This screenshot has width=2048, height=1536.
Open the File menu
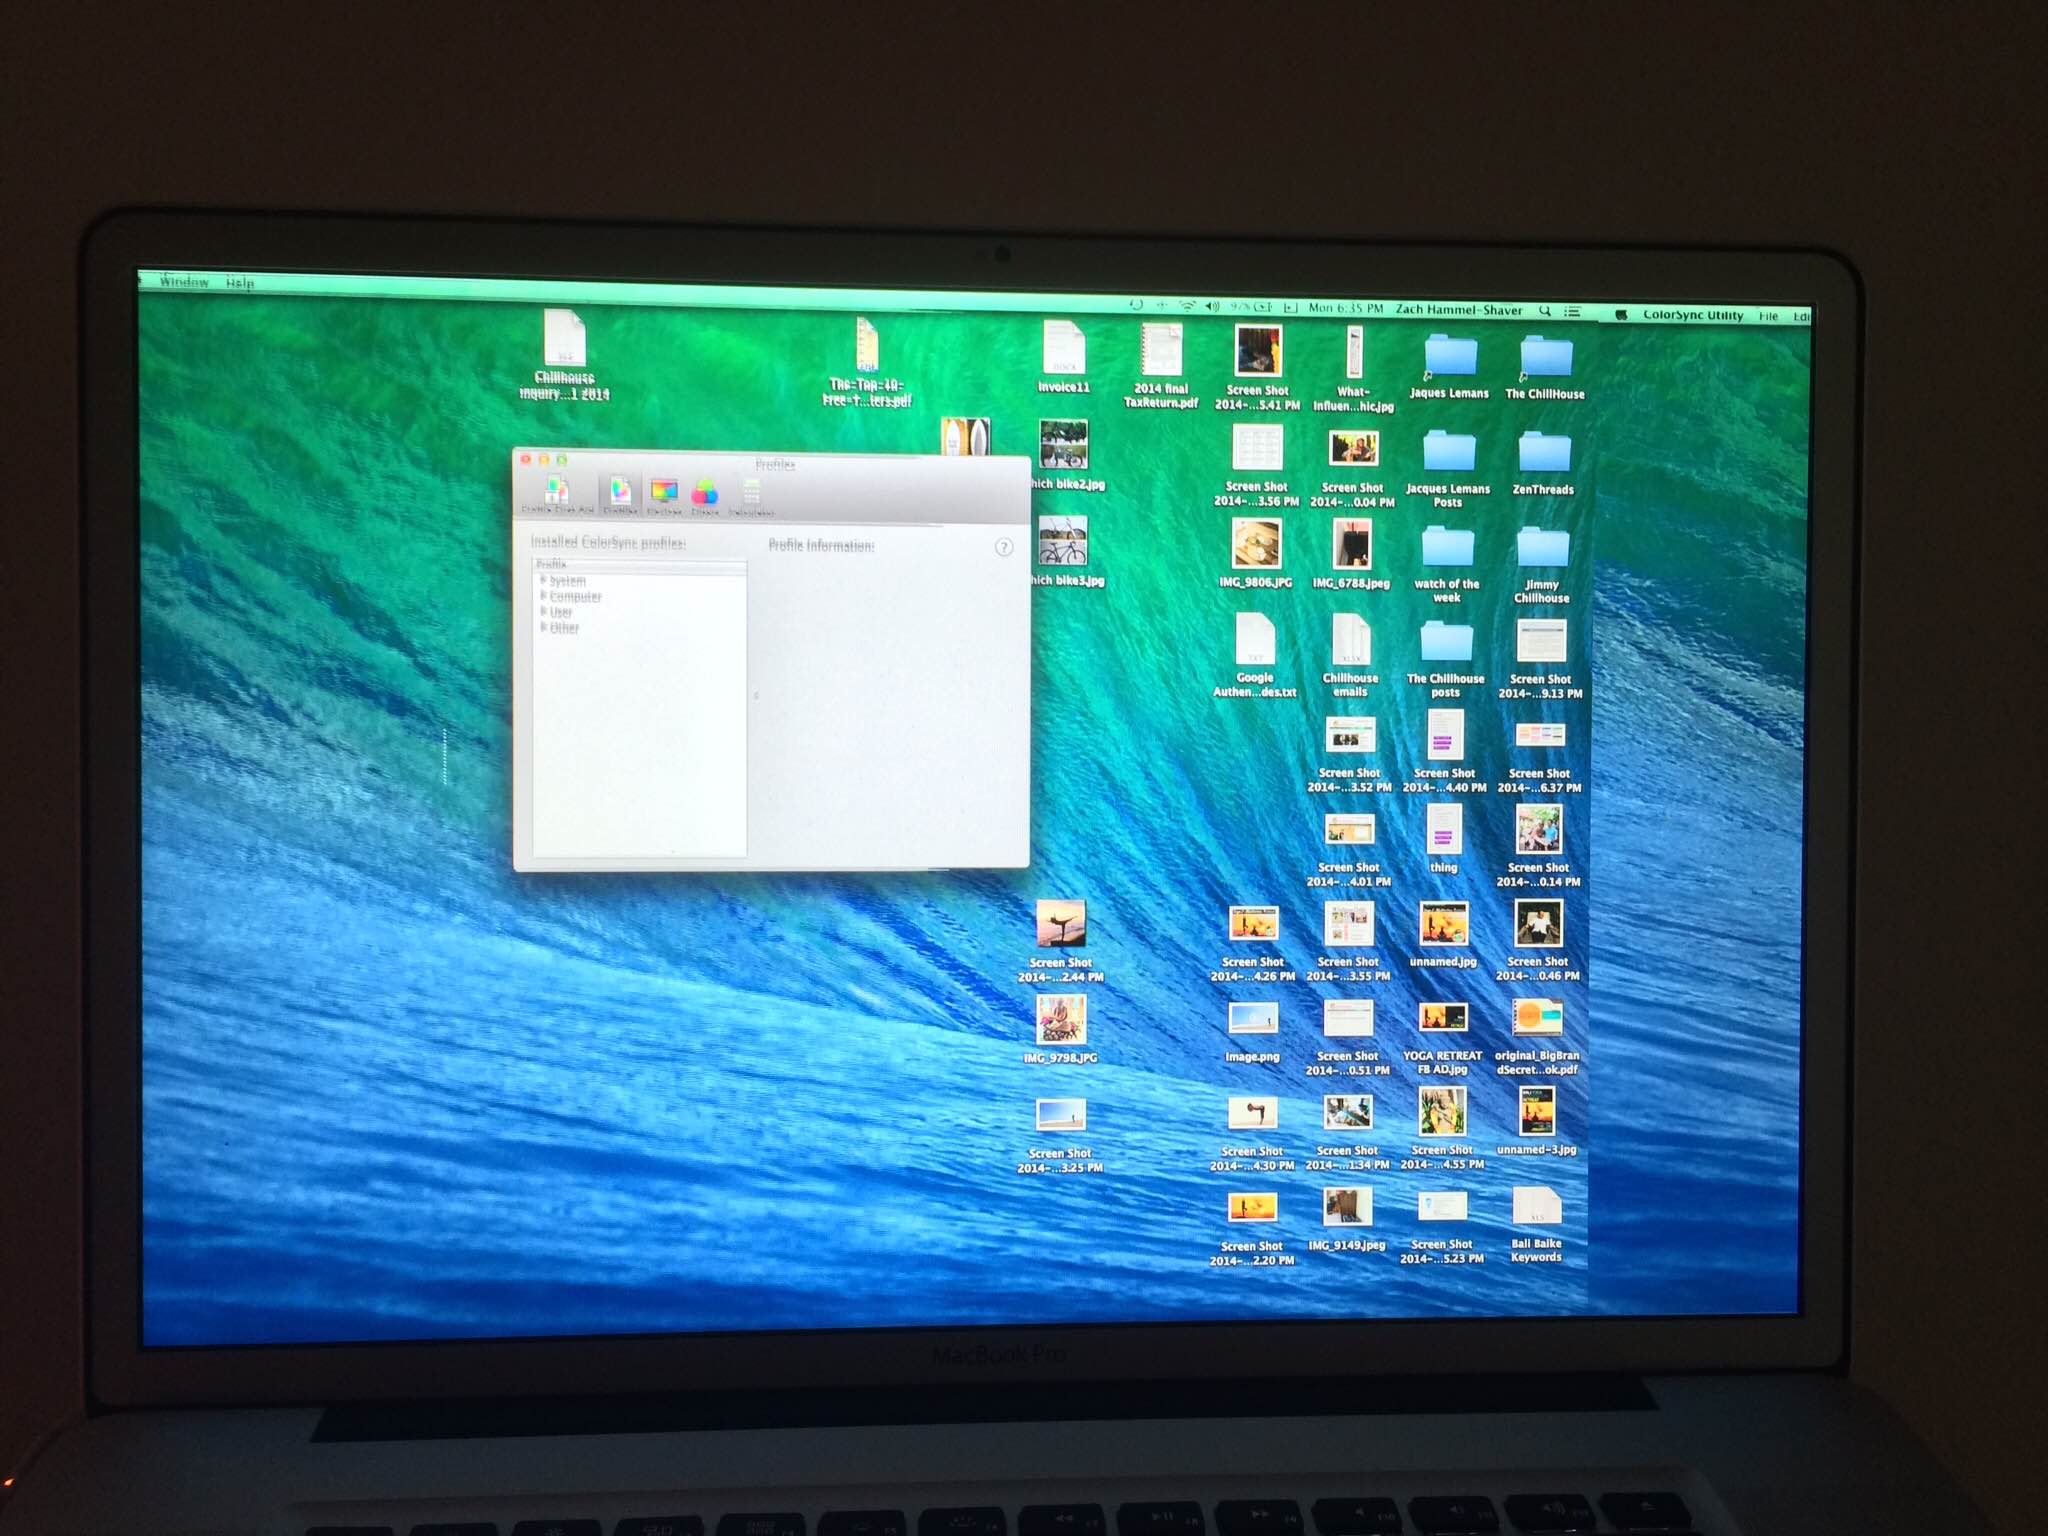1768,316
